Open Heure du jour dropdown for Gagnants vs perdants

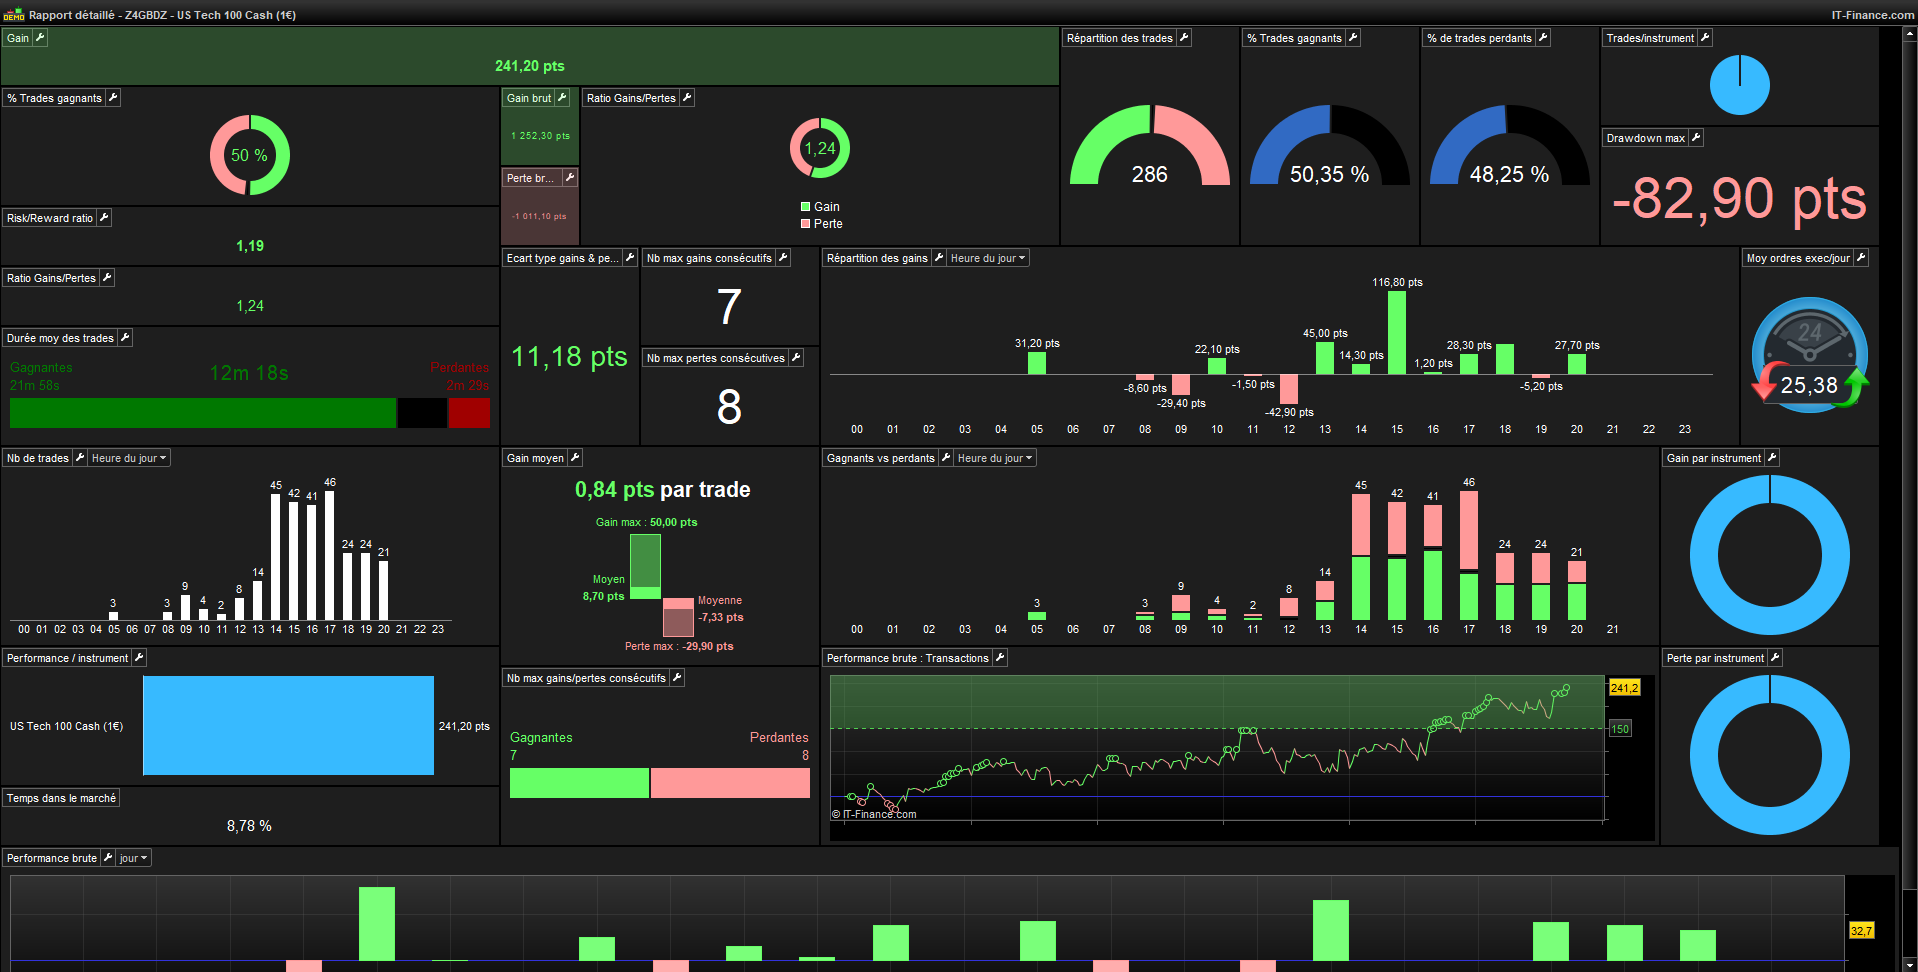[995, 458]
